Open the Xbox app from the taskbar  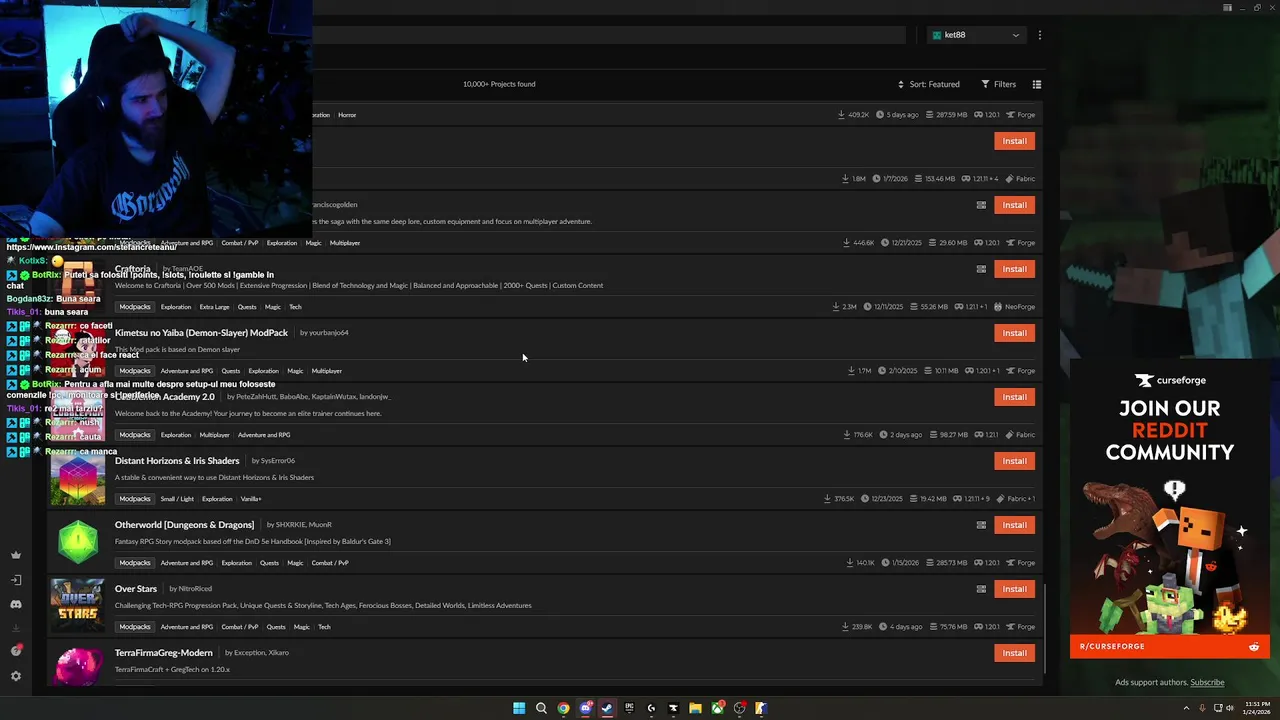(x=717, y=708)
